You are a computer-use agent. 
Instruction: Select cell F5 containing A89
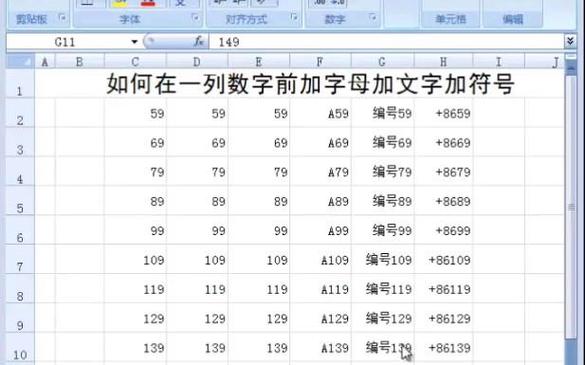320,201
